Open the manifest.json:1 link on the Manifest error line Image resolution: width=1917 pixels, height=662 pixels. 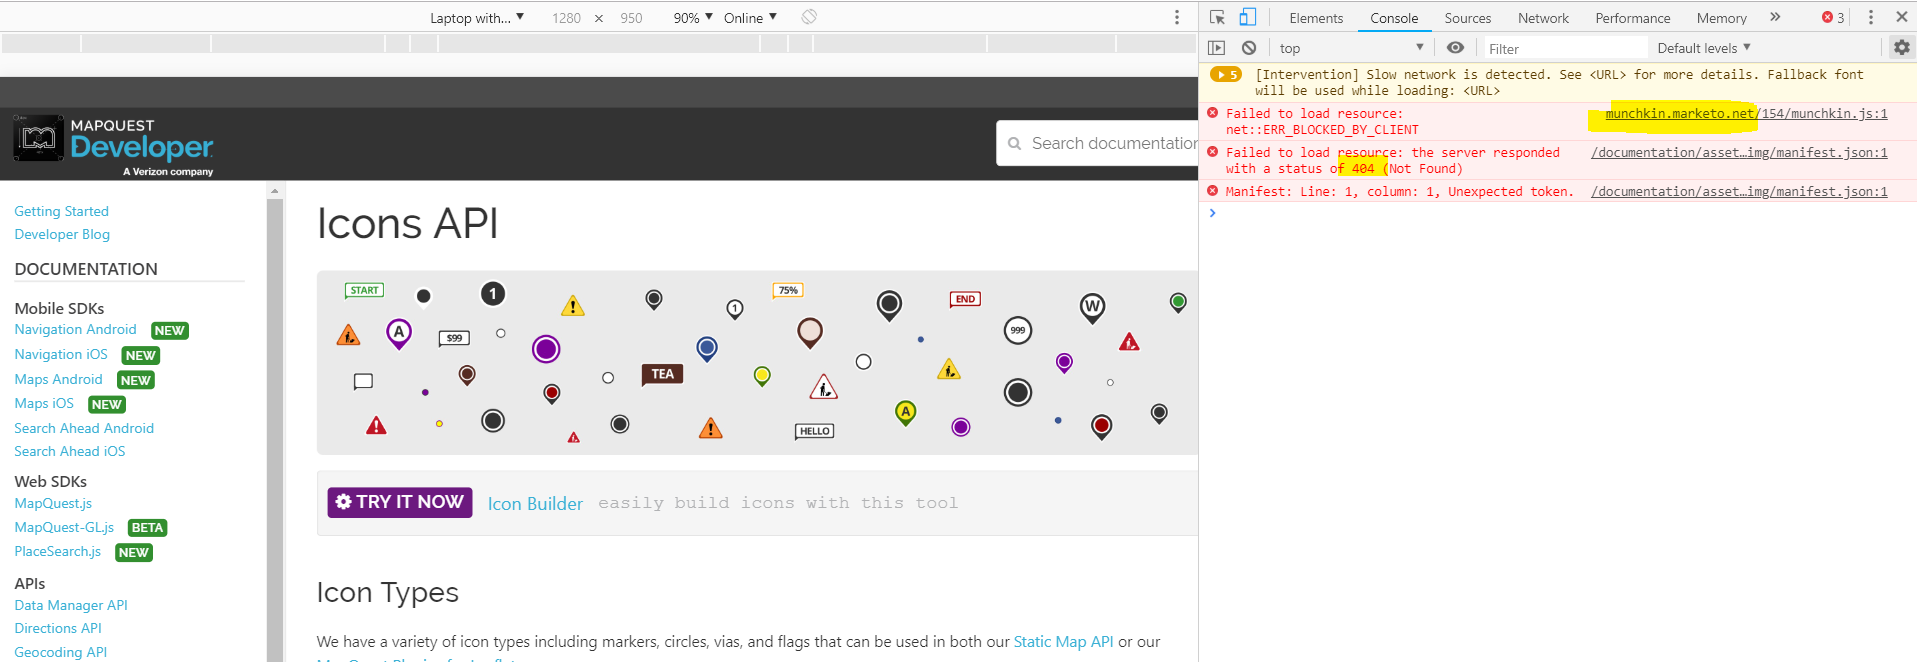pyautogui.click(x=1739, y=191)
